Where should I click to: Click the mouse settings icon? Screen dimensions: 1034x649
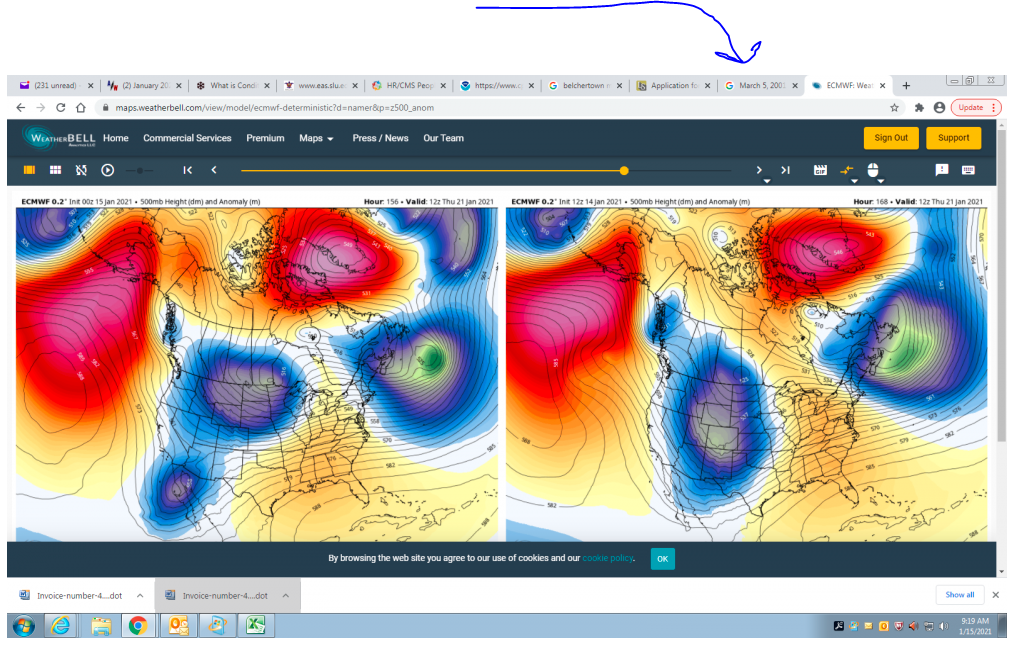[x=872, y=170]
